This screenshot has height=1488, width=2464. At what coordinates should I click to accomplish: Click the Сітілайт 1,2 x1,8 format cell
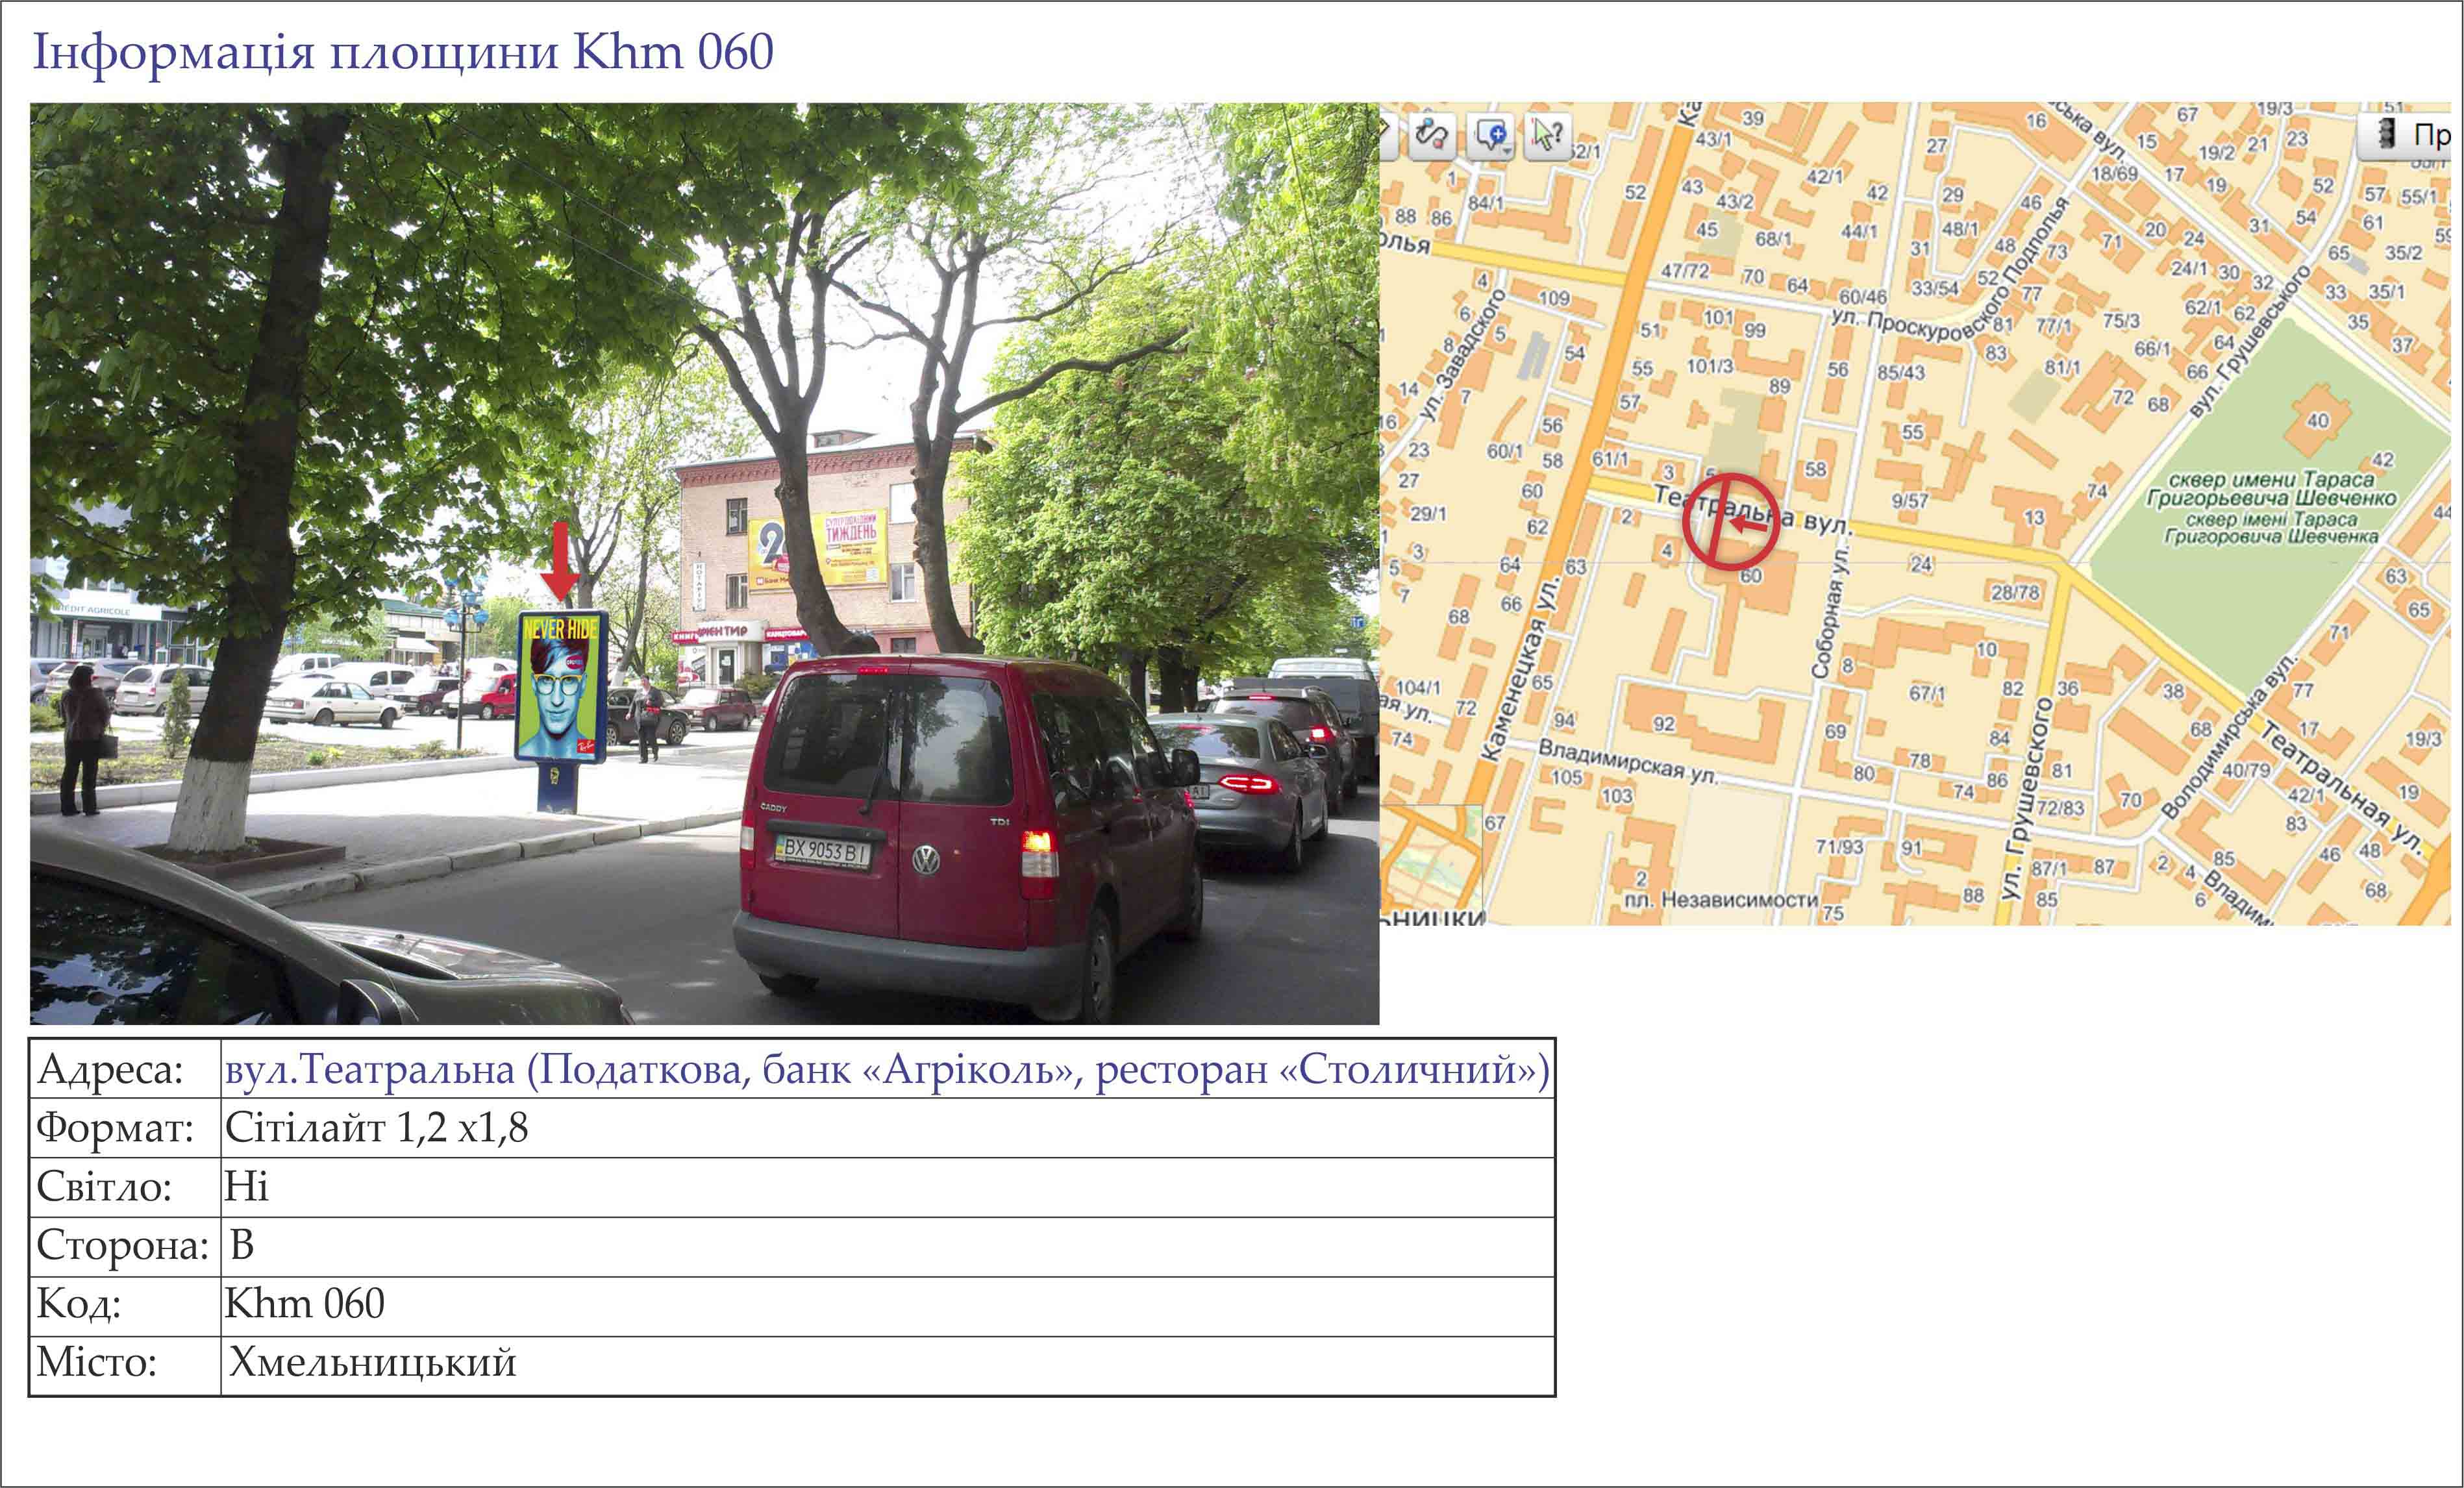(376, 1128)
